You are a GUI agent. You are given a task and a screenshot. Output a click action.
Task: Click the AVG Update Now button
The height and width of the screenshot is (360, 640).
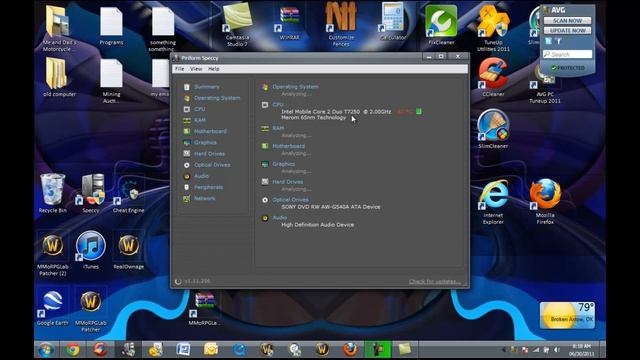(567, 31)
